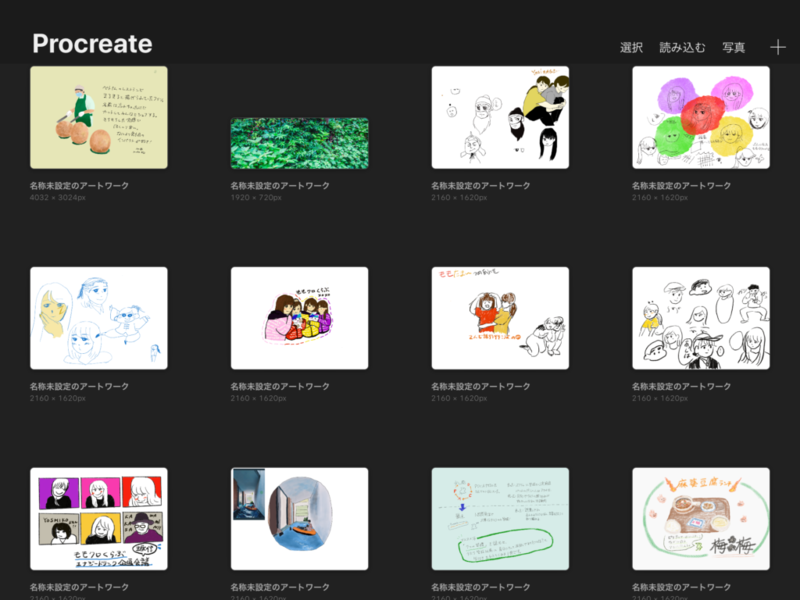Tap the title under the green leaves artwork
Image resolution: width=800 pixels, height=600 pixels.
click(x=280, y=186)
